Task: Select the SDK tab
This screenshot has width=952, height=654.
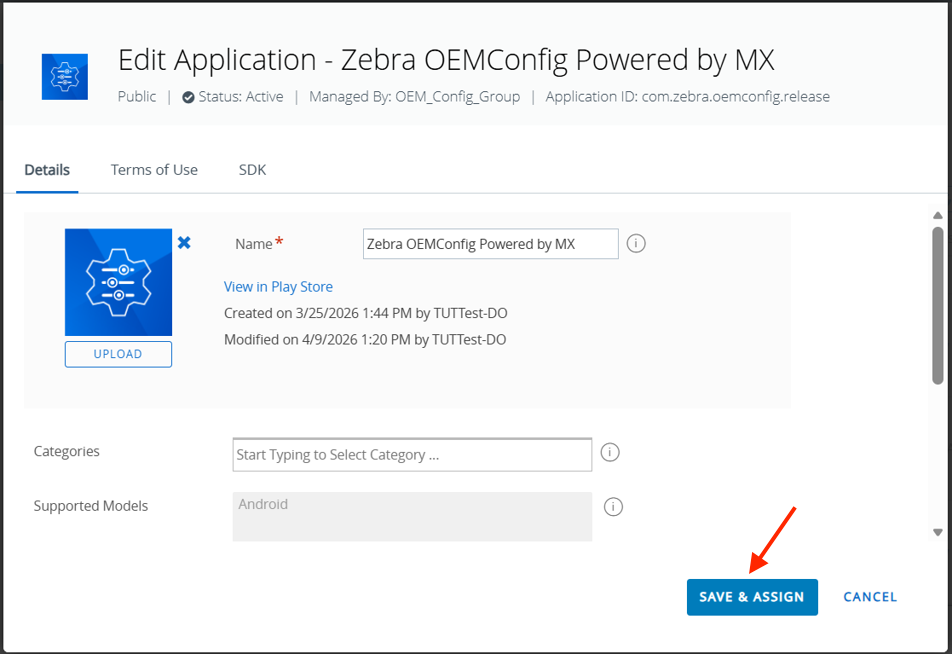Action: coord(252,170)
